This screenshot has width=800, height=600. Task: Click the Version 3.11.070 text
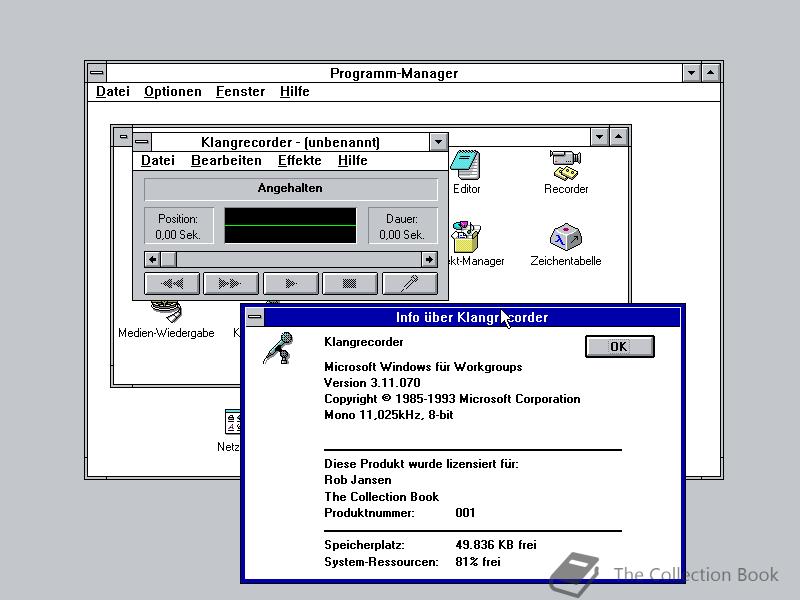tap(372, 383)
